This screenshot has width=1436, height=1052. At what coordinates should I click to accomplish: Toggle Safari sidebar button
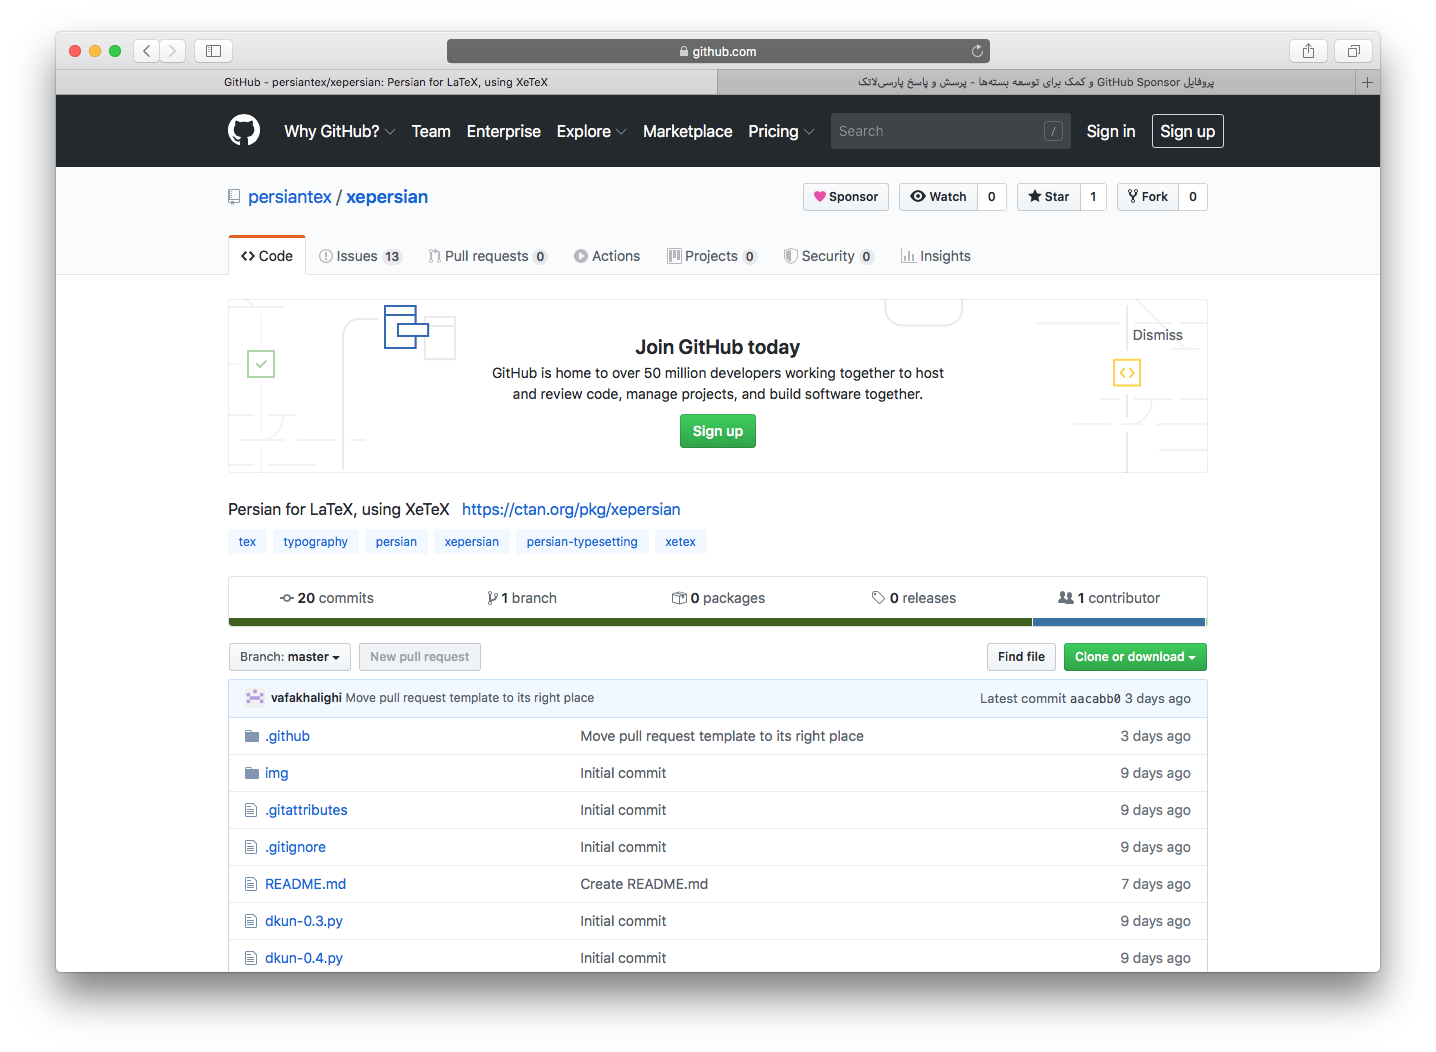pyautogui.click(x=213, y=51)
